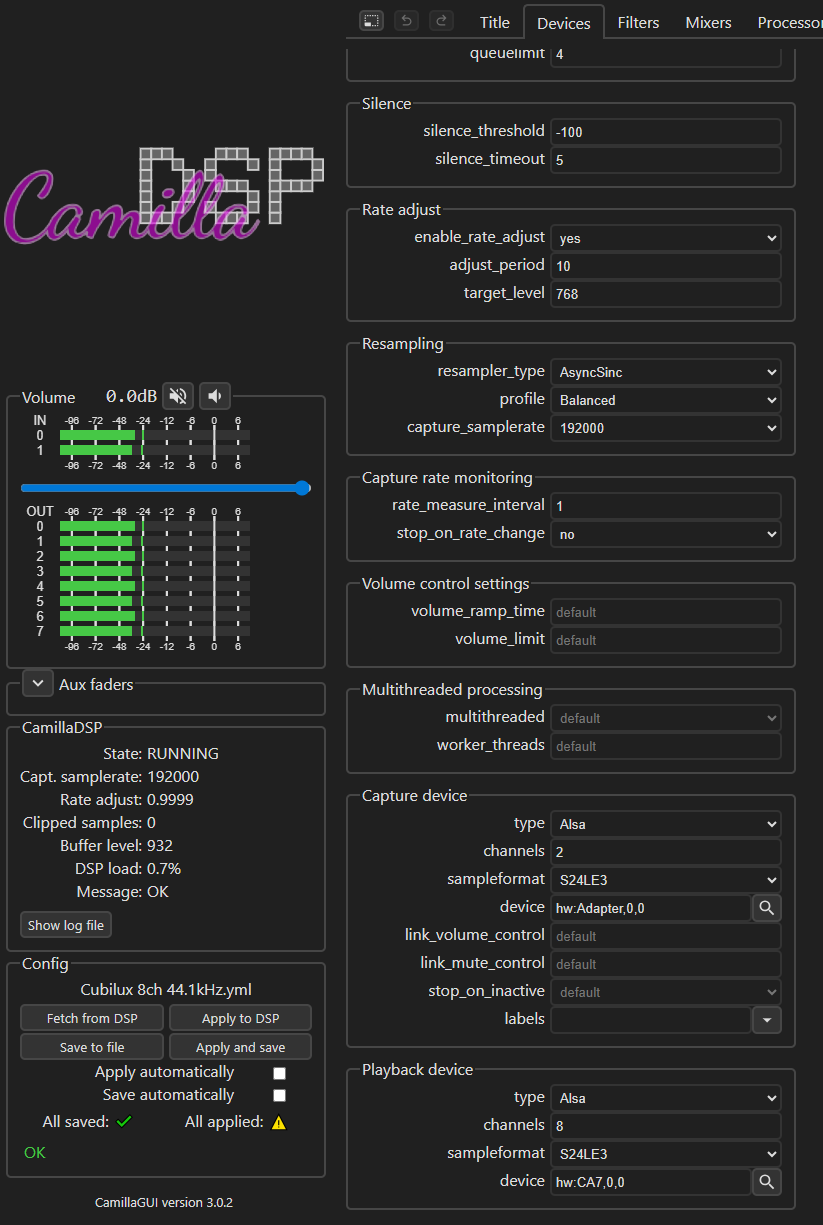Click the undo arrow icon

coord(406,21)
